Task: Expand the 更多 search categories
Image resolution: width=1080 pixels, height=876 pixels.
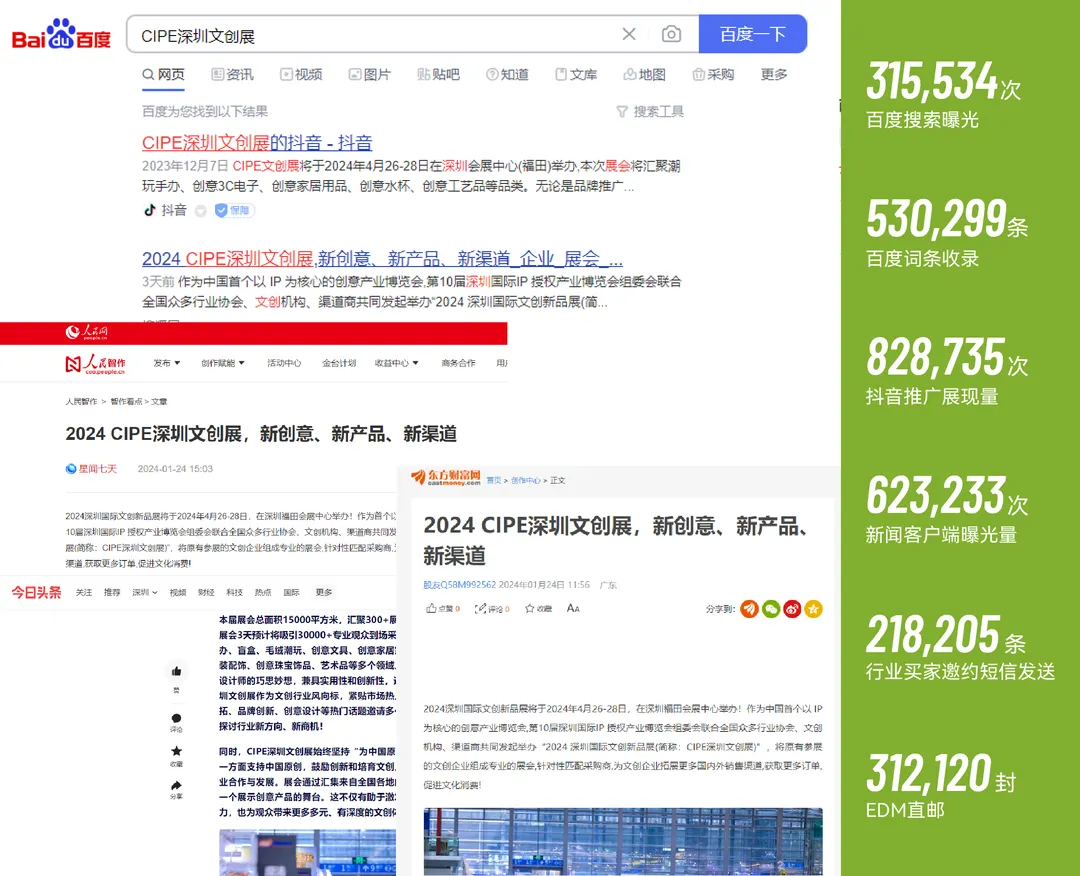Action: 774,74
